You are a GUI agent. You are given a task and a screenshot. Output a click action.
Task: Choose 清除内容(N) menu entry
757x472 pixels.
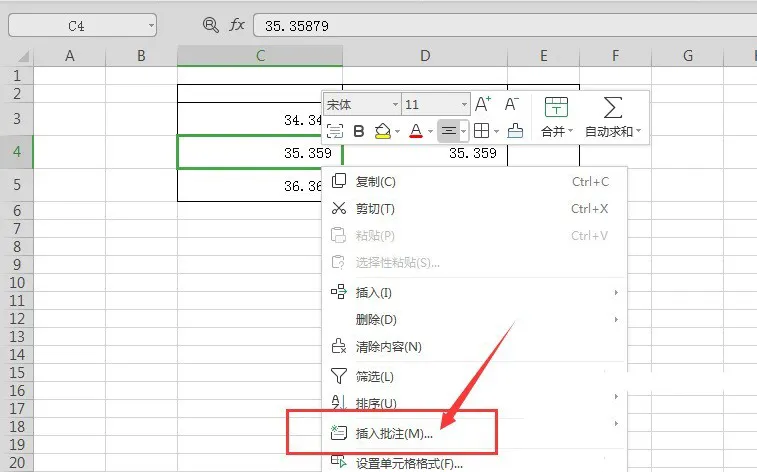click(475, 347)
